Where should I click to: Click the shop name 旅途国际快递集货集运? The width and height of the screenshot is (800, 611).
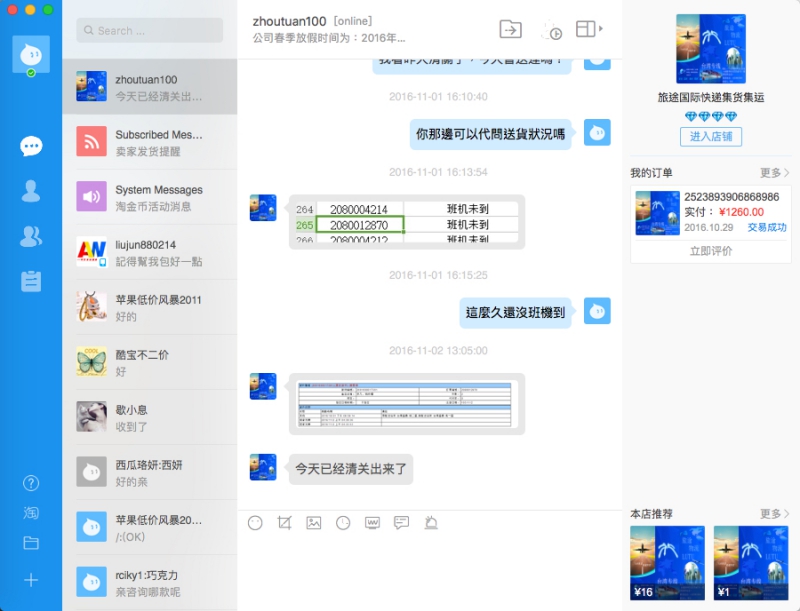(711, 97)
